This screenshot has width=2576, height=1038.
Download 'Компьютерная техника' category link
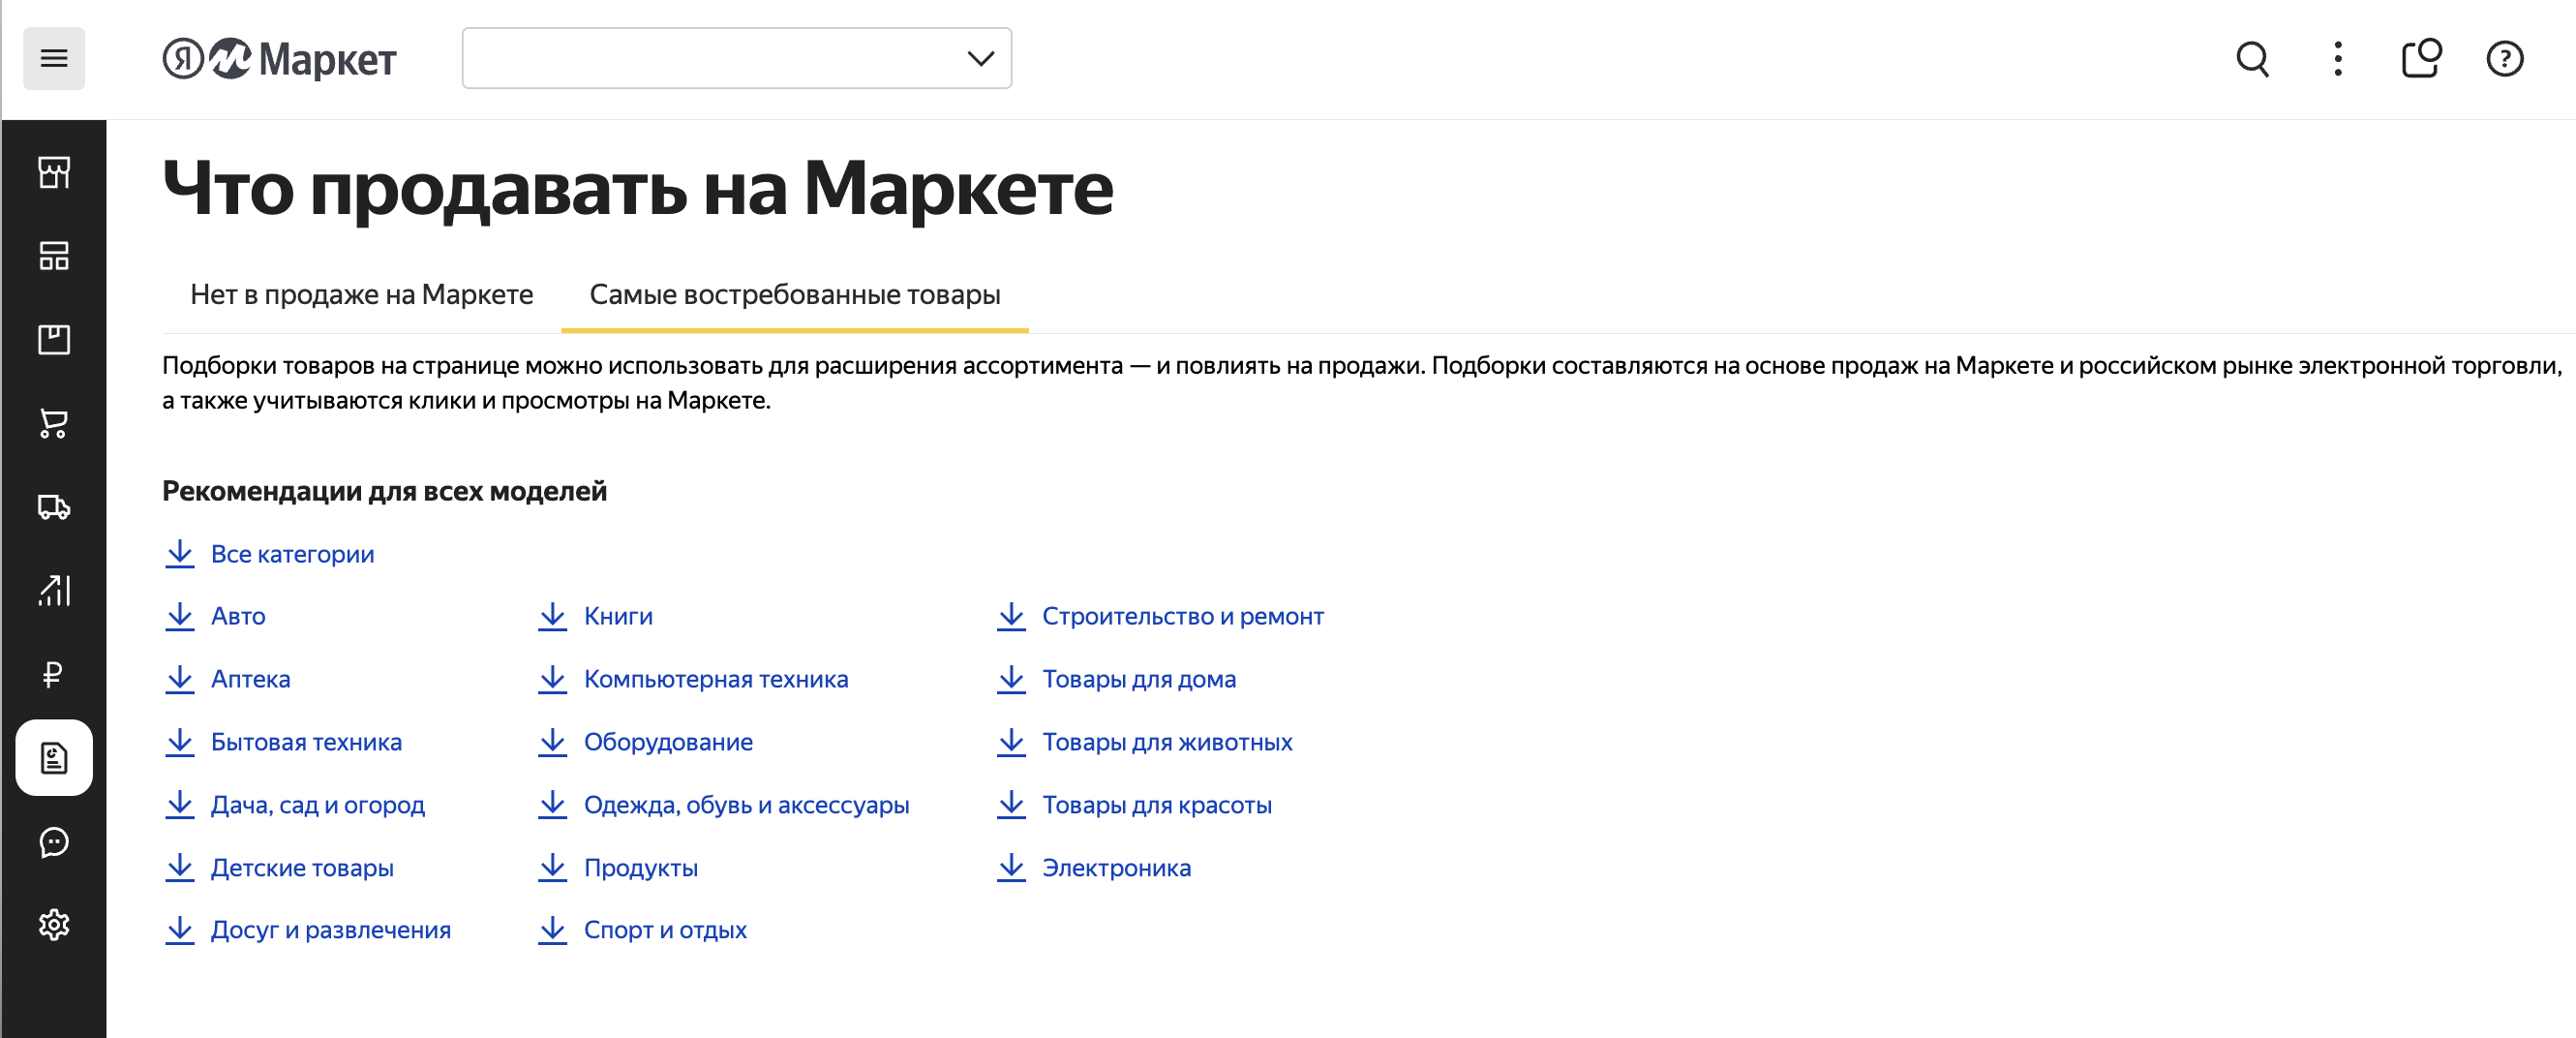pyautogui.click(x=693, y=679)
